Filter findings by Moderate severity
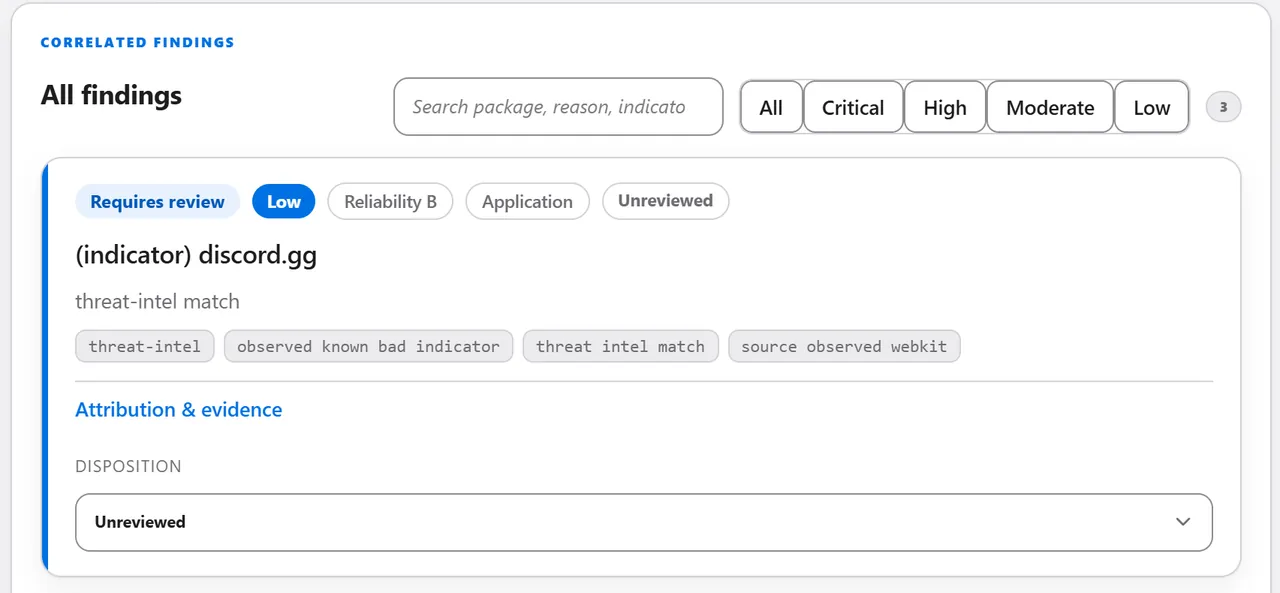Viewport: 1280px width, 593px height. pos(1050,107)
